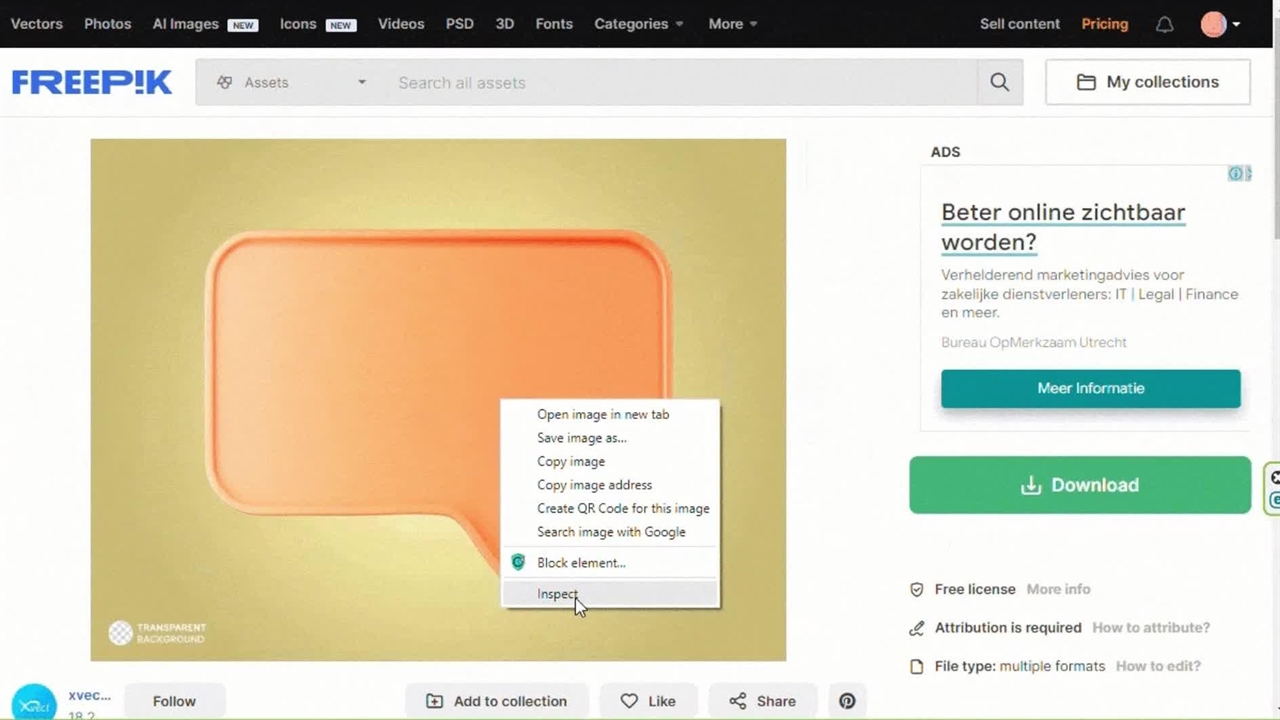Viewport: 1280px width, 720px height.
Task: Follow the xvector author
Action: click(x=174, y=701)
